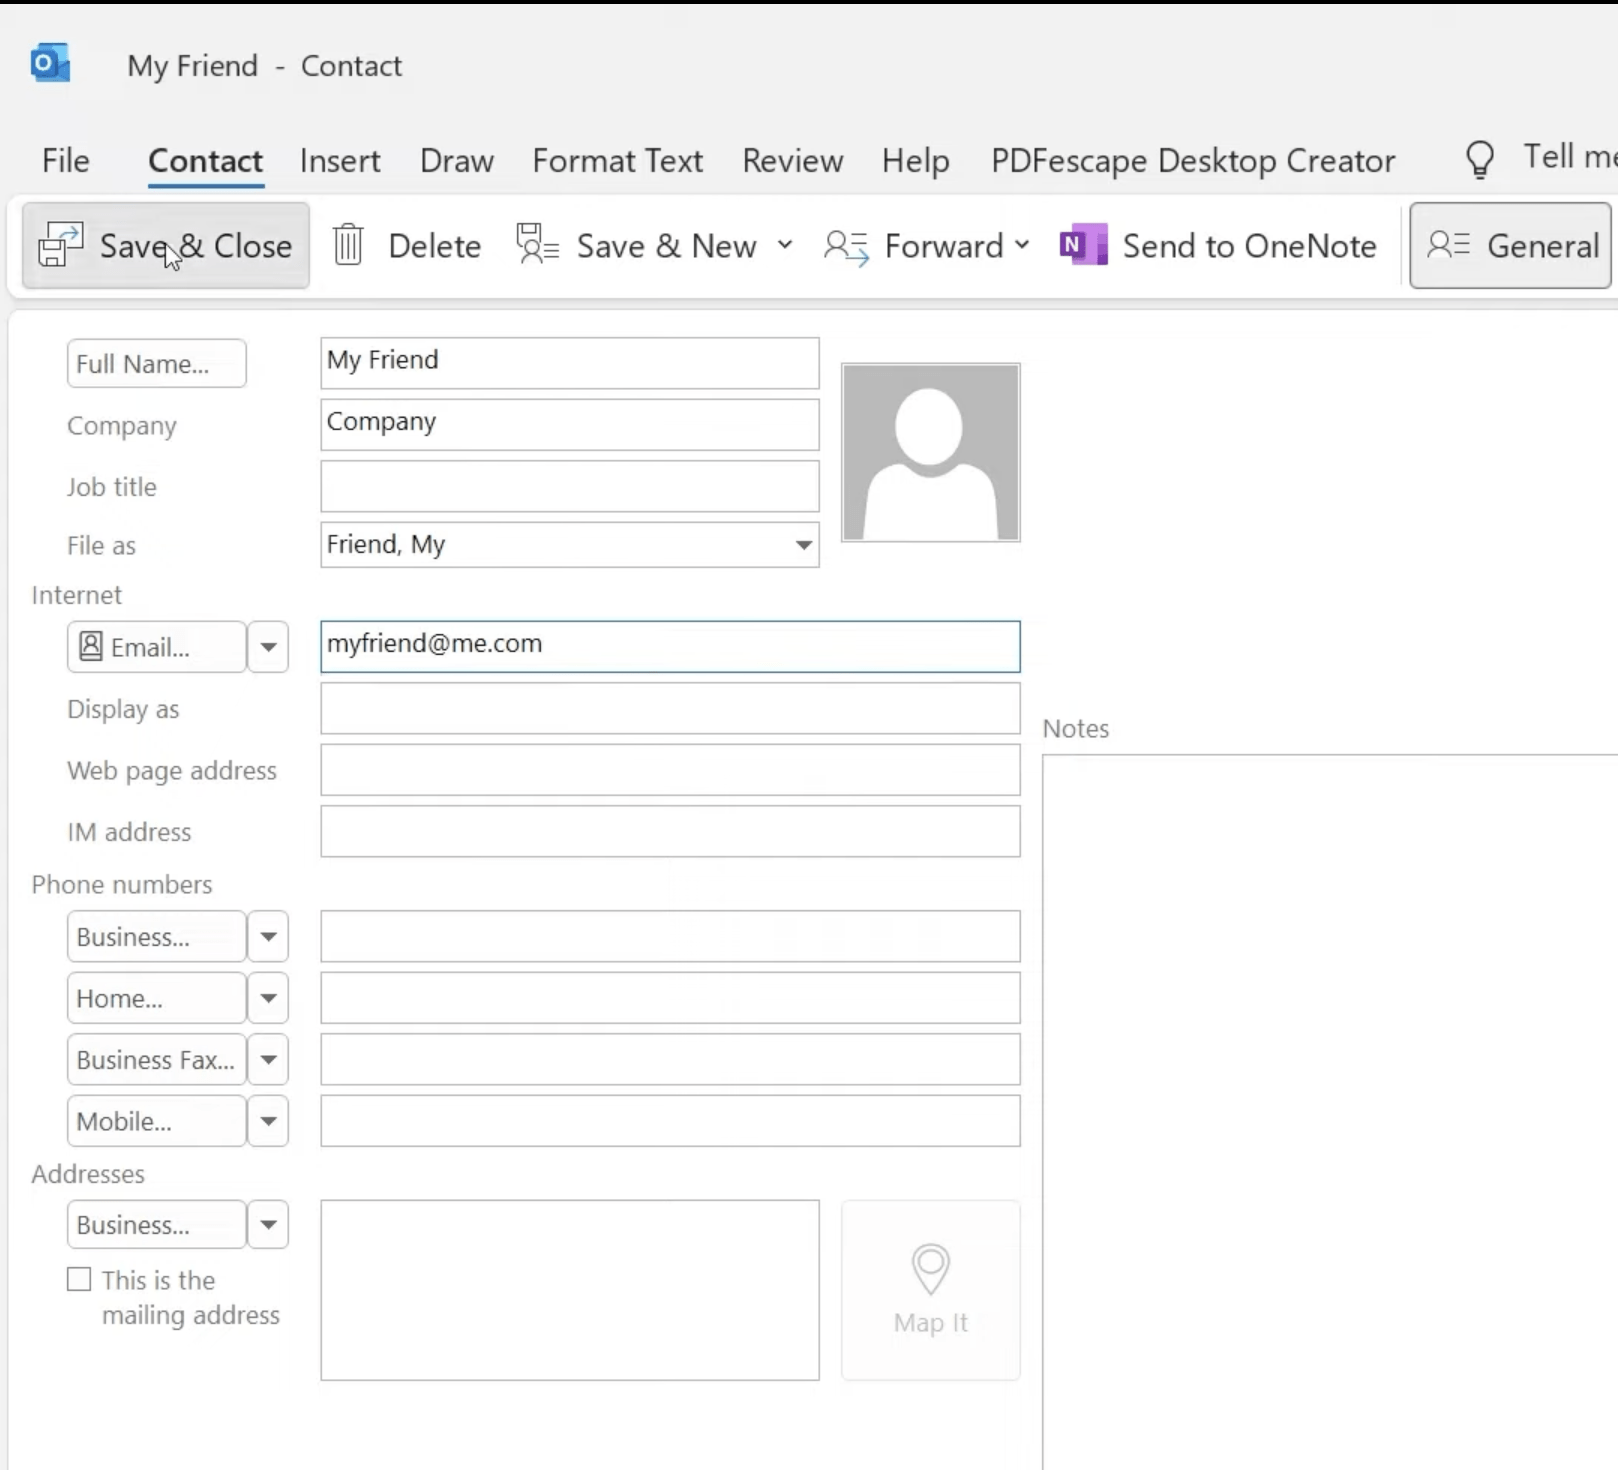Select the Contact ribbon tab

[x=205, y=161]
